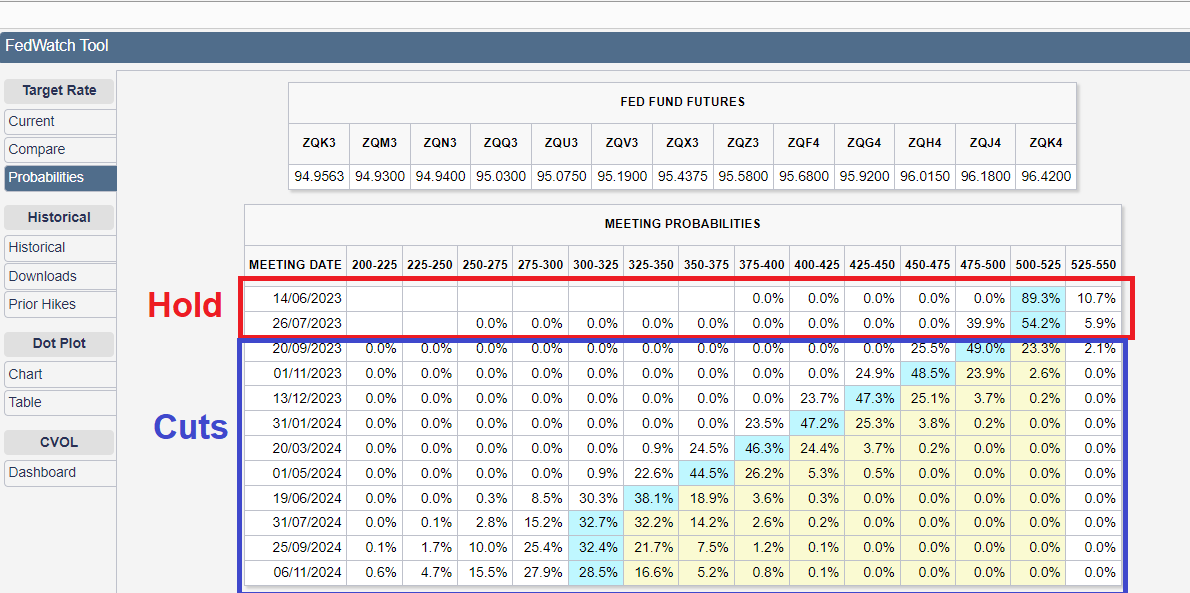Screen dimensions: 1190x593
Task: Click the ZQK4 futures column header
Action: pos(1047,143)
